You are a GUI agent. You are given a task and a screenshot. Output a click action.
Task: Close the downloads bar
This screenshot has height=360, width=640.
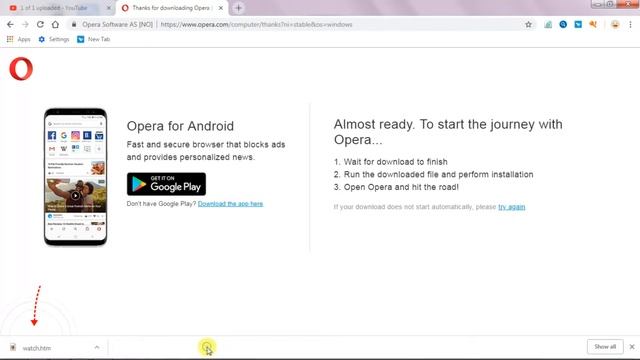[632, 347]
